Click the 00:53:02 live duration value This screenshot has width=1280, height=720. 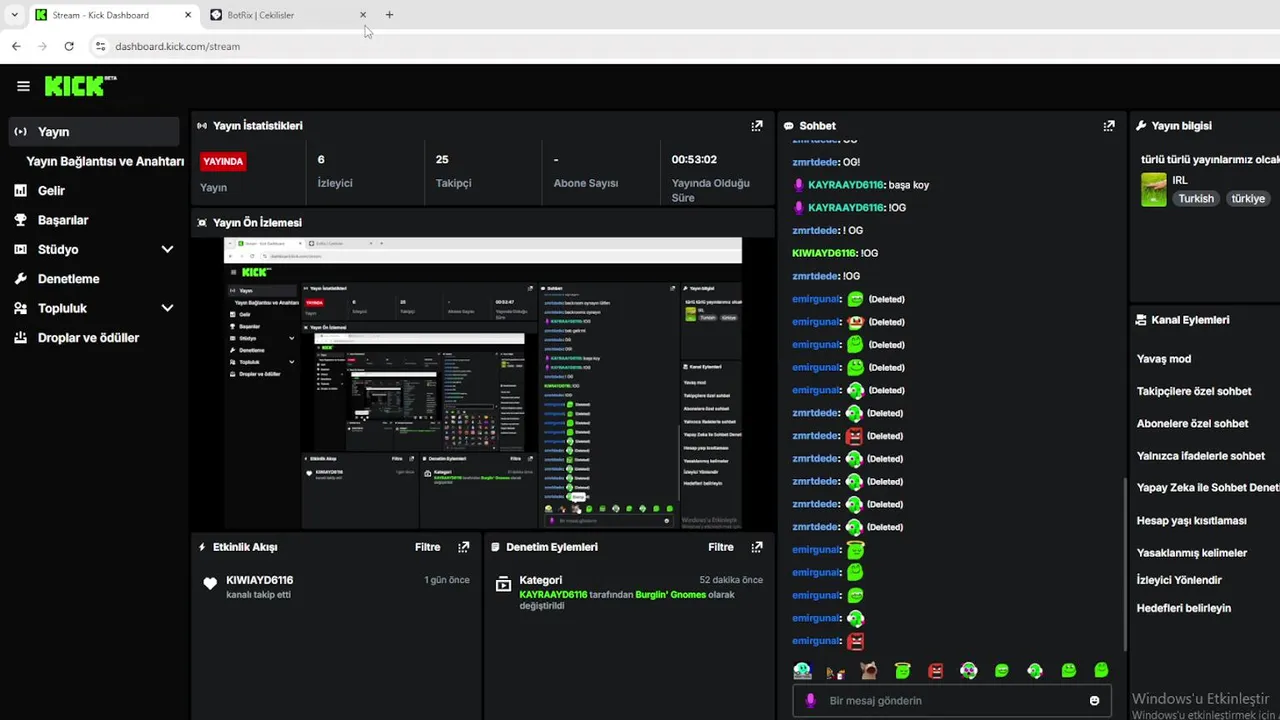tap(694, 159)
